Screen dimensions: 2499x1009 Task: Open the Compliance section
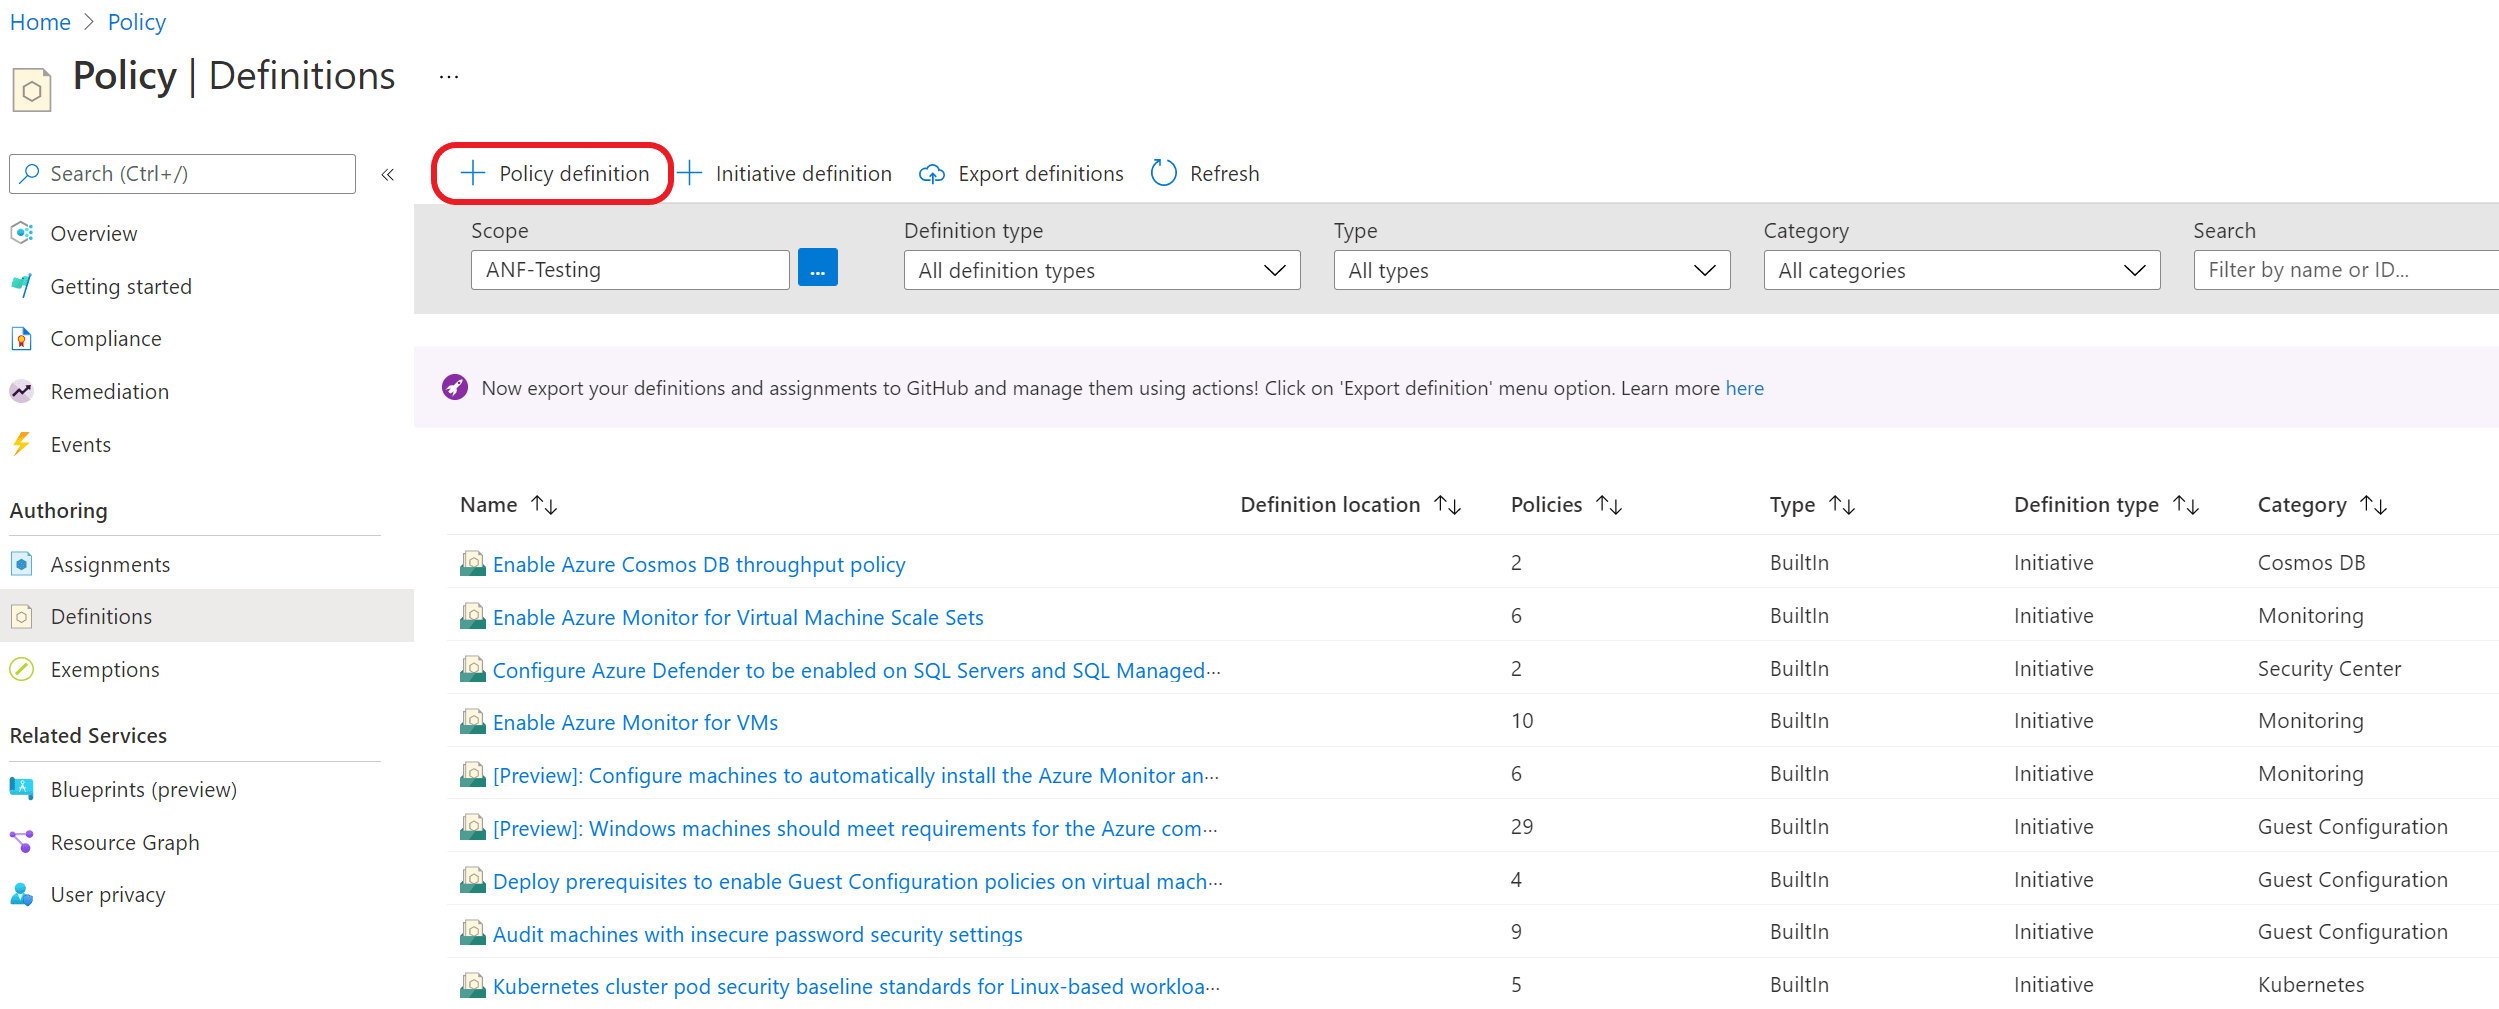(x=105, y=338)
